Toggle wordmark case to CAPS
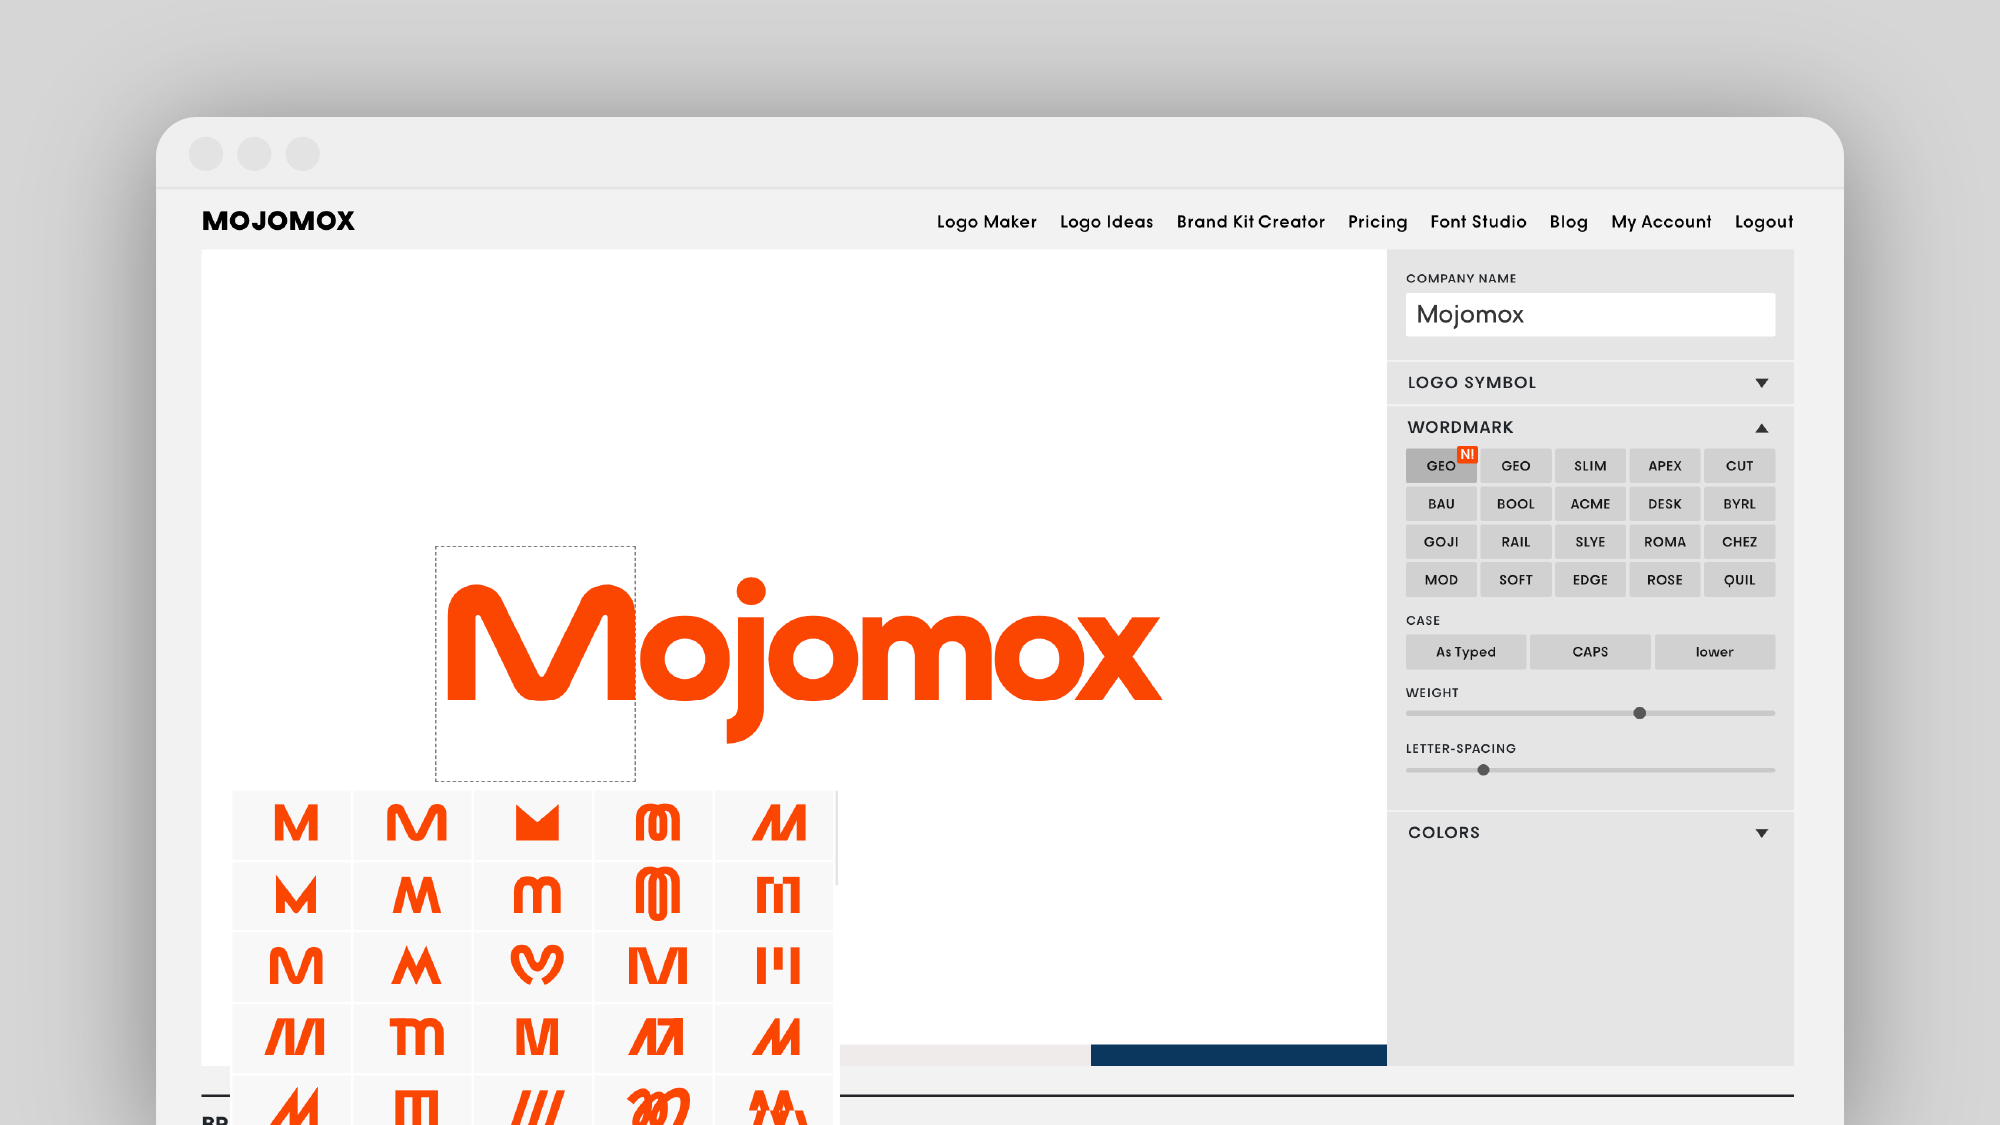The height and width of the screenshot is (1125, 2000). pos(1589,651)
